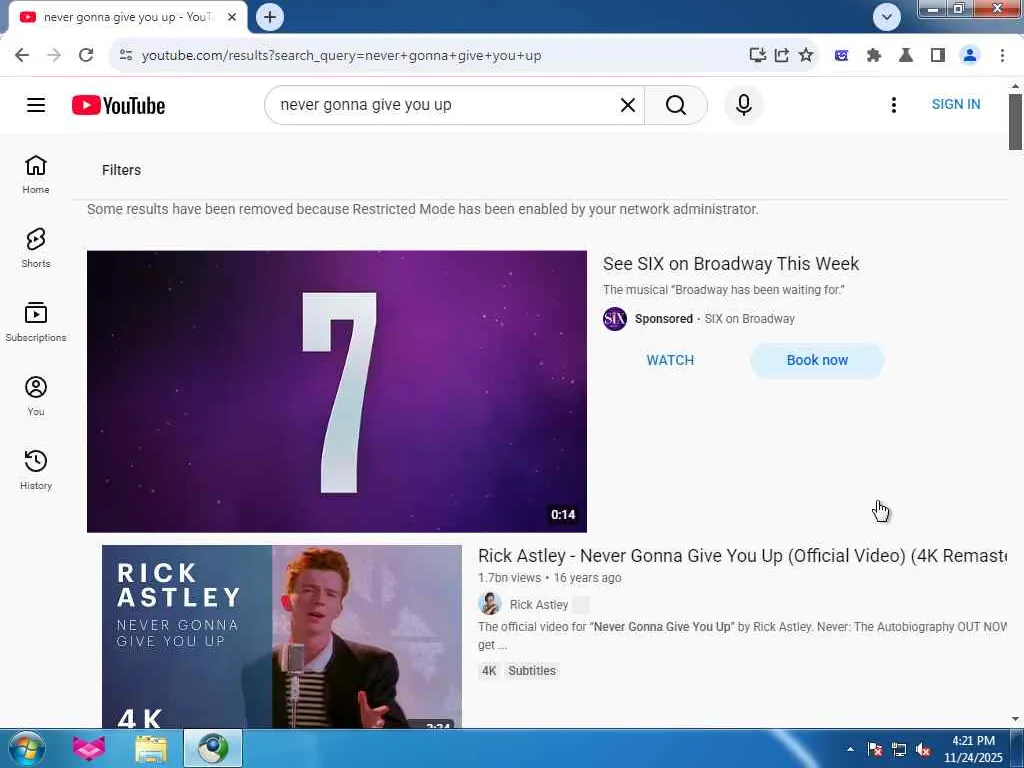
Task: Open Chrome Labs flask icon
Action: (906, 56)
